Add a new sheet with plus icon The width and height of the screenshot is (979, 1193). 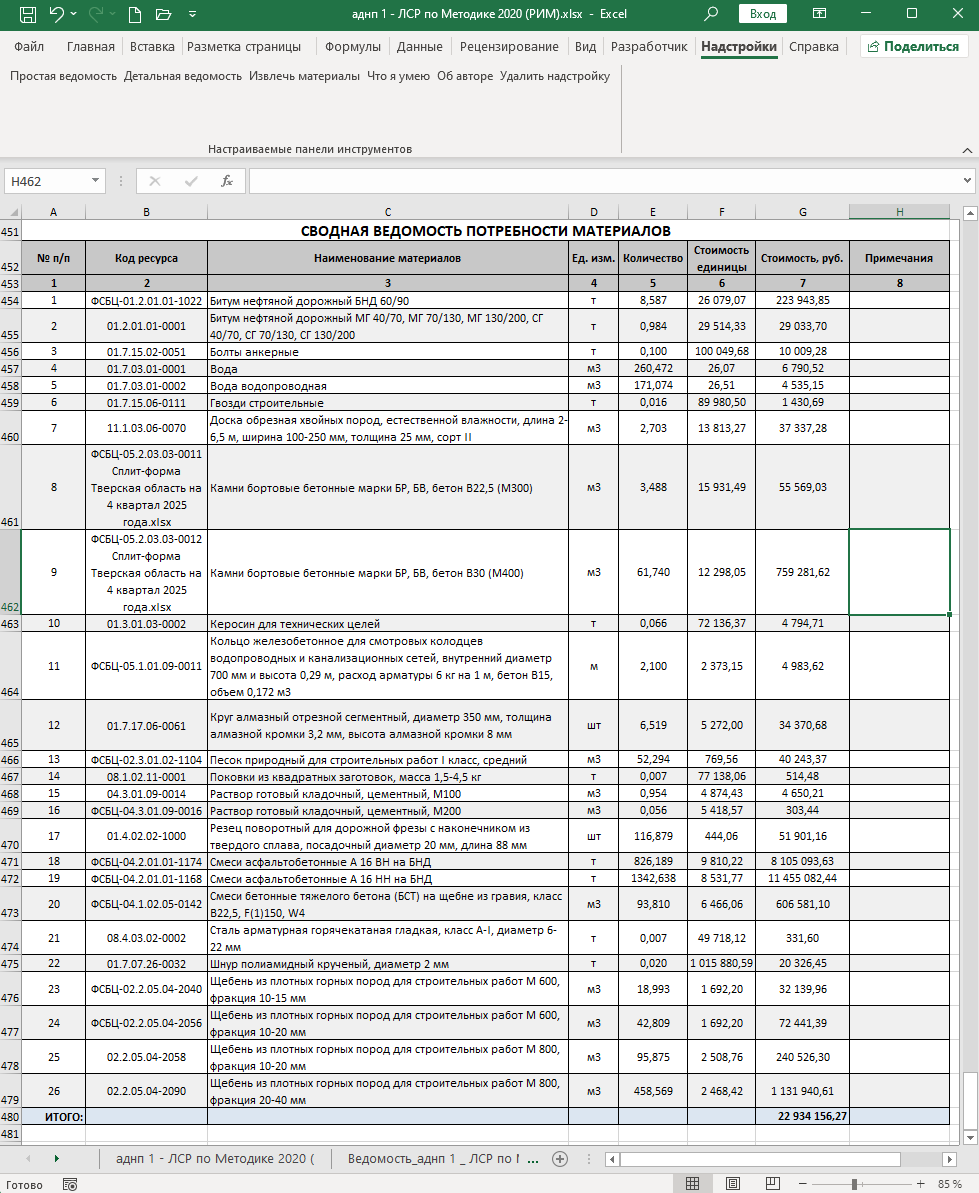pos(560,1158)
